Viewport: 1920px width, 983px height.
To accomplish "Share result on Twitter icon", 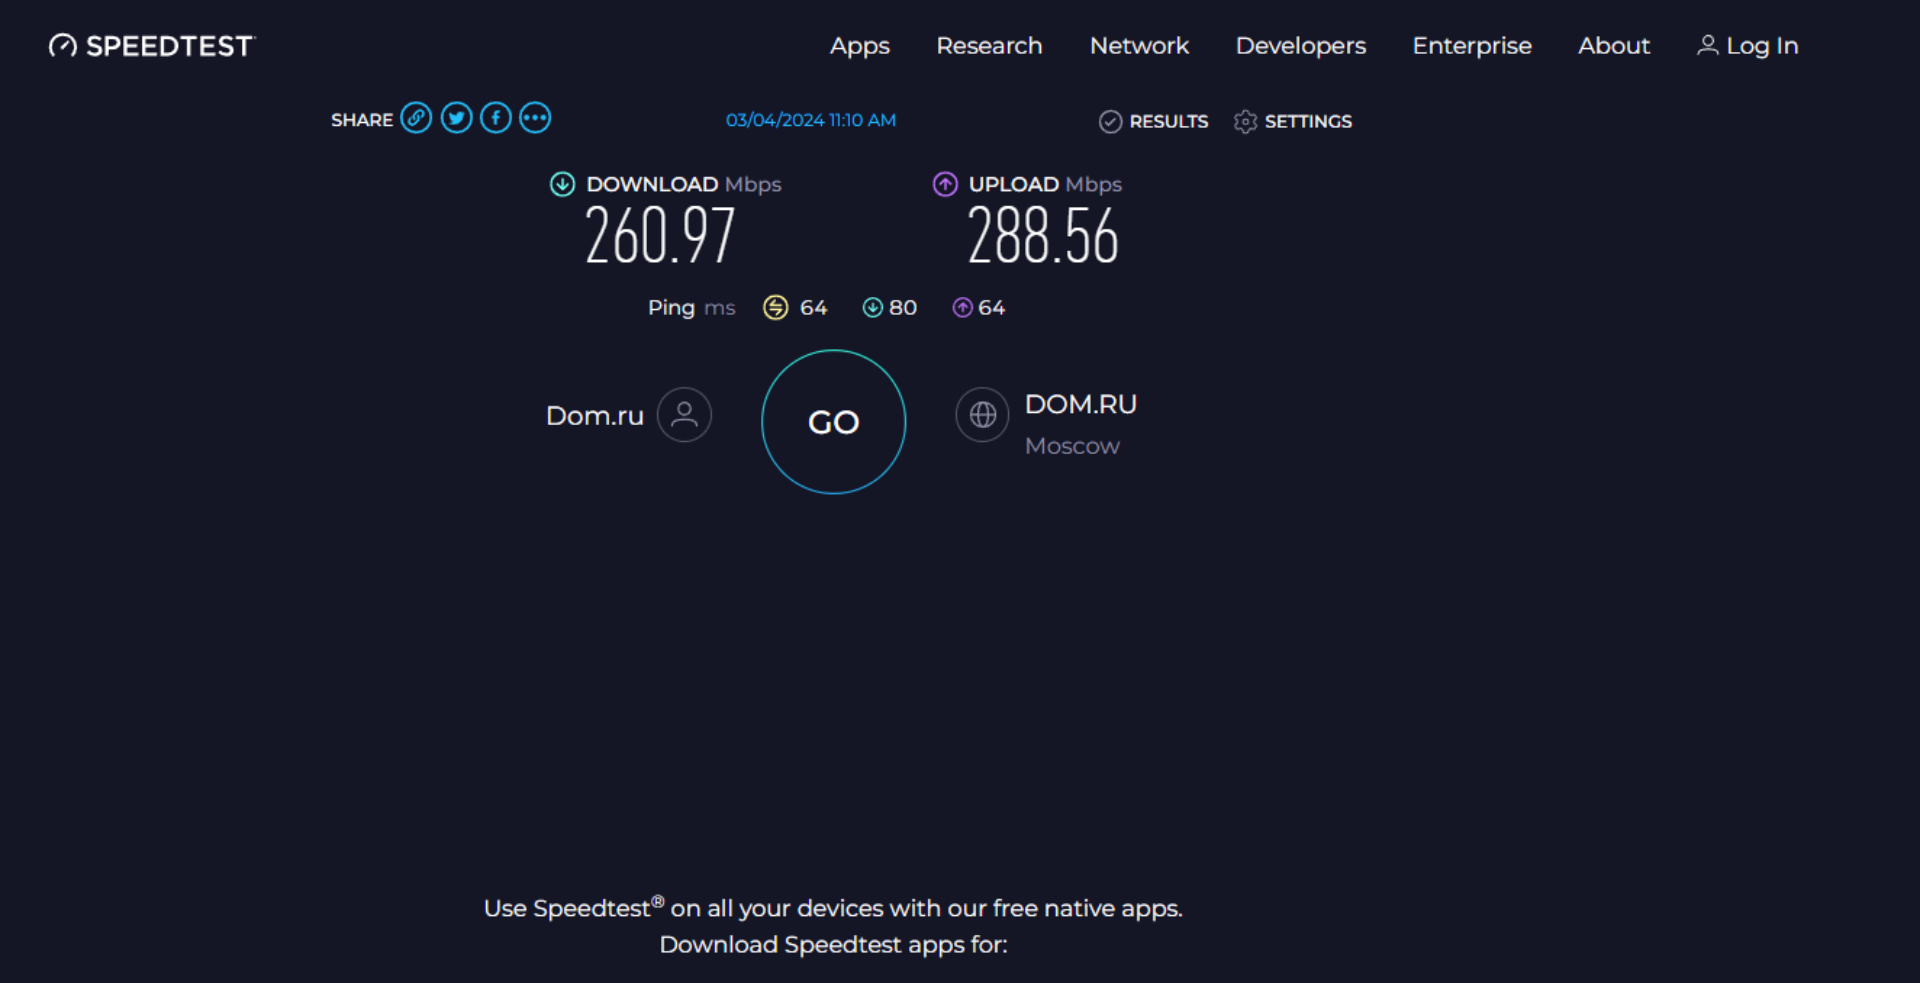I will [x=456, y=118].
